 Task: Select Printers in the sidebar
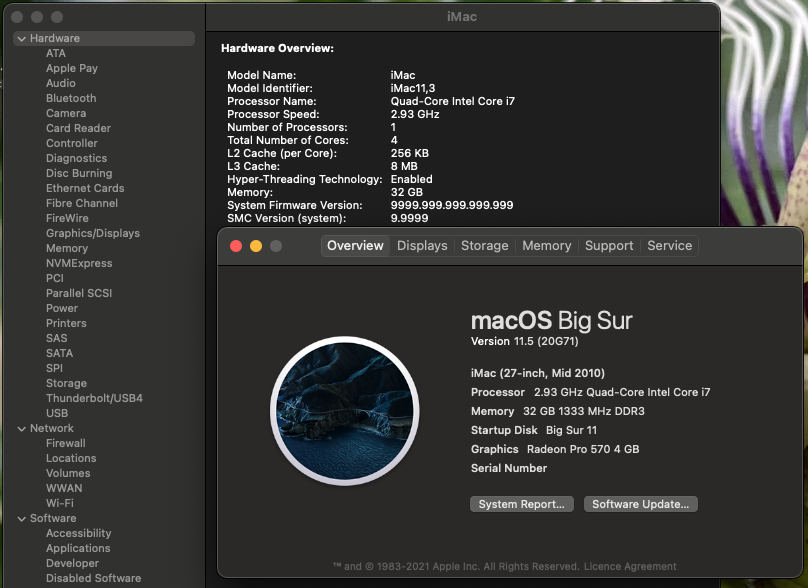pos(66,323)
